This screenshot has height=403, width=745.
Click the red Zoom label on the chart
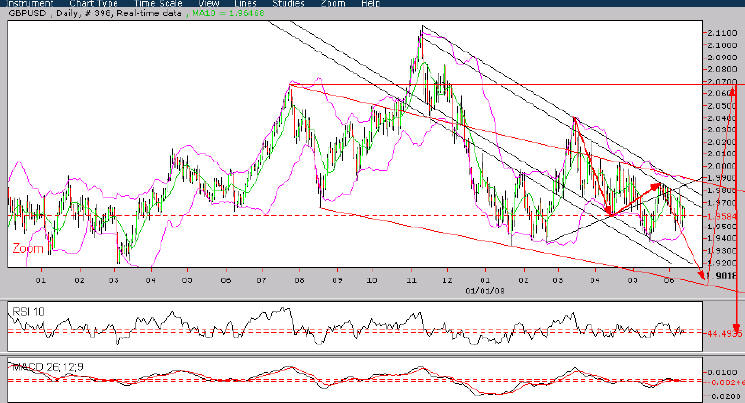[28, 248]
